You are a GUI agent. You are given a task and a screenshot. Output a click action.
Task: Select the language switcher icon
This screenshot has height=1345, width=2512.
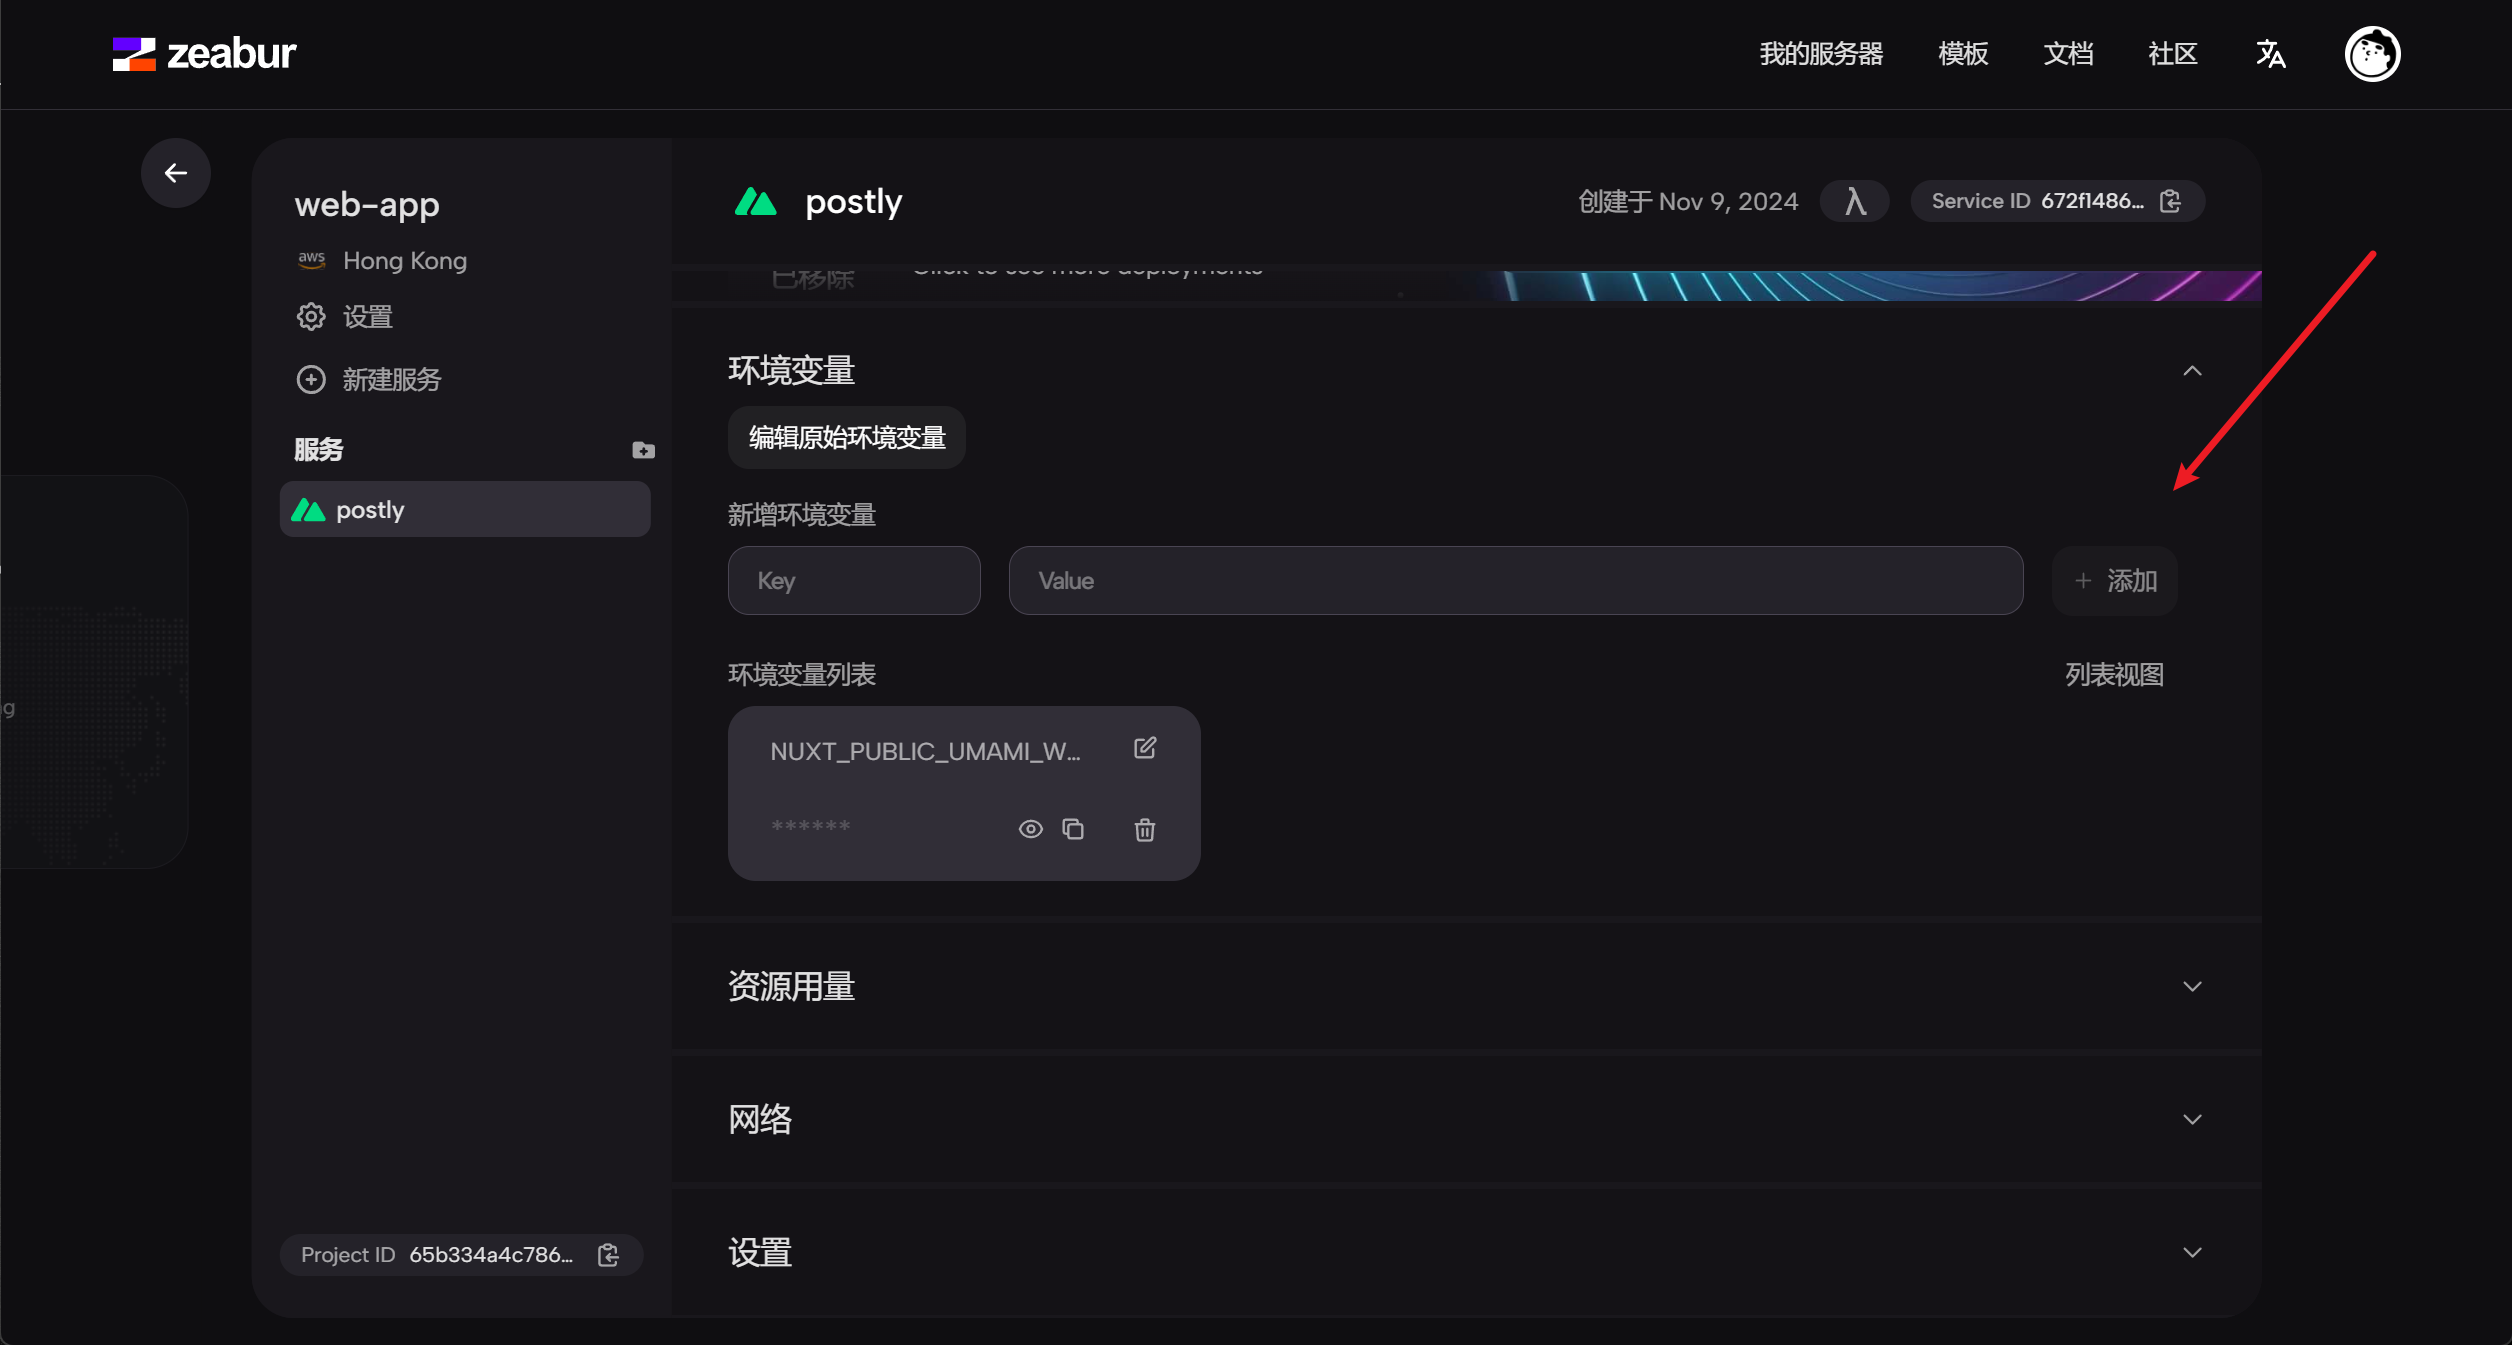[x=2271, y=53]
